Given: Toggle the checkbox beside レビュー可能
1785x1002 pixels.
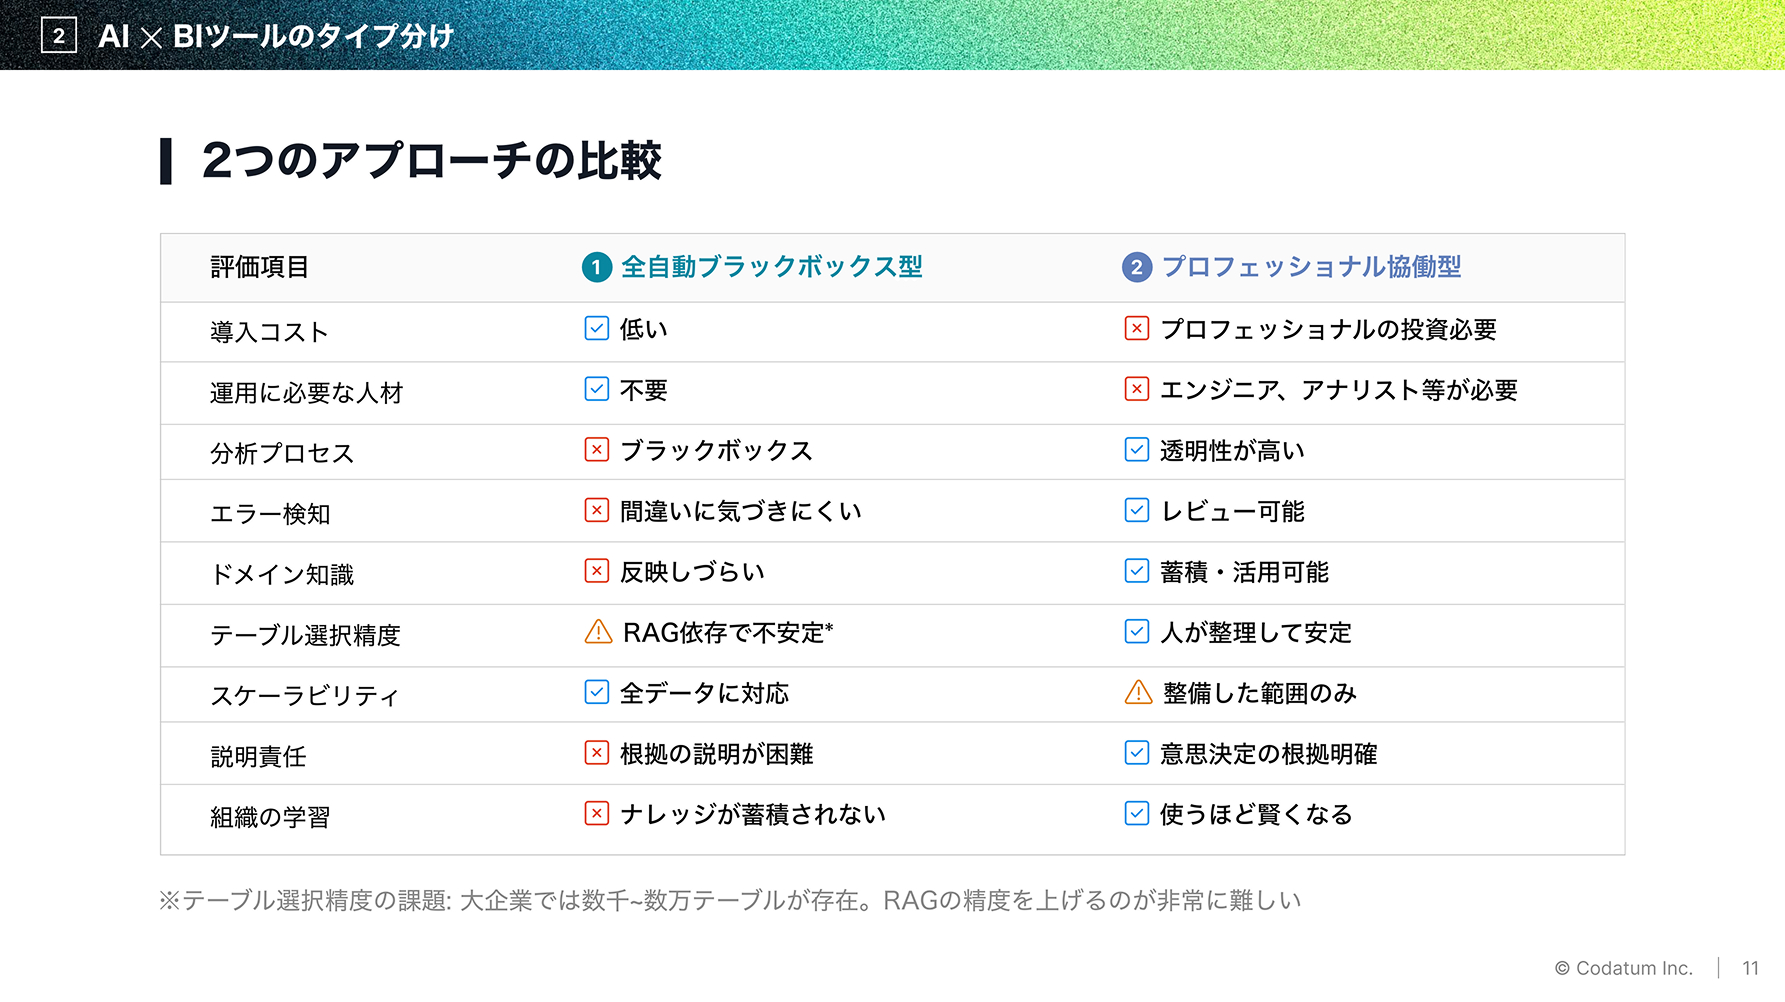Looking at the screenshot, I should (1136, 510).
